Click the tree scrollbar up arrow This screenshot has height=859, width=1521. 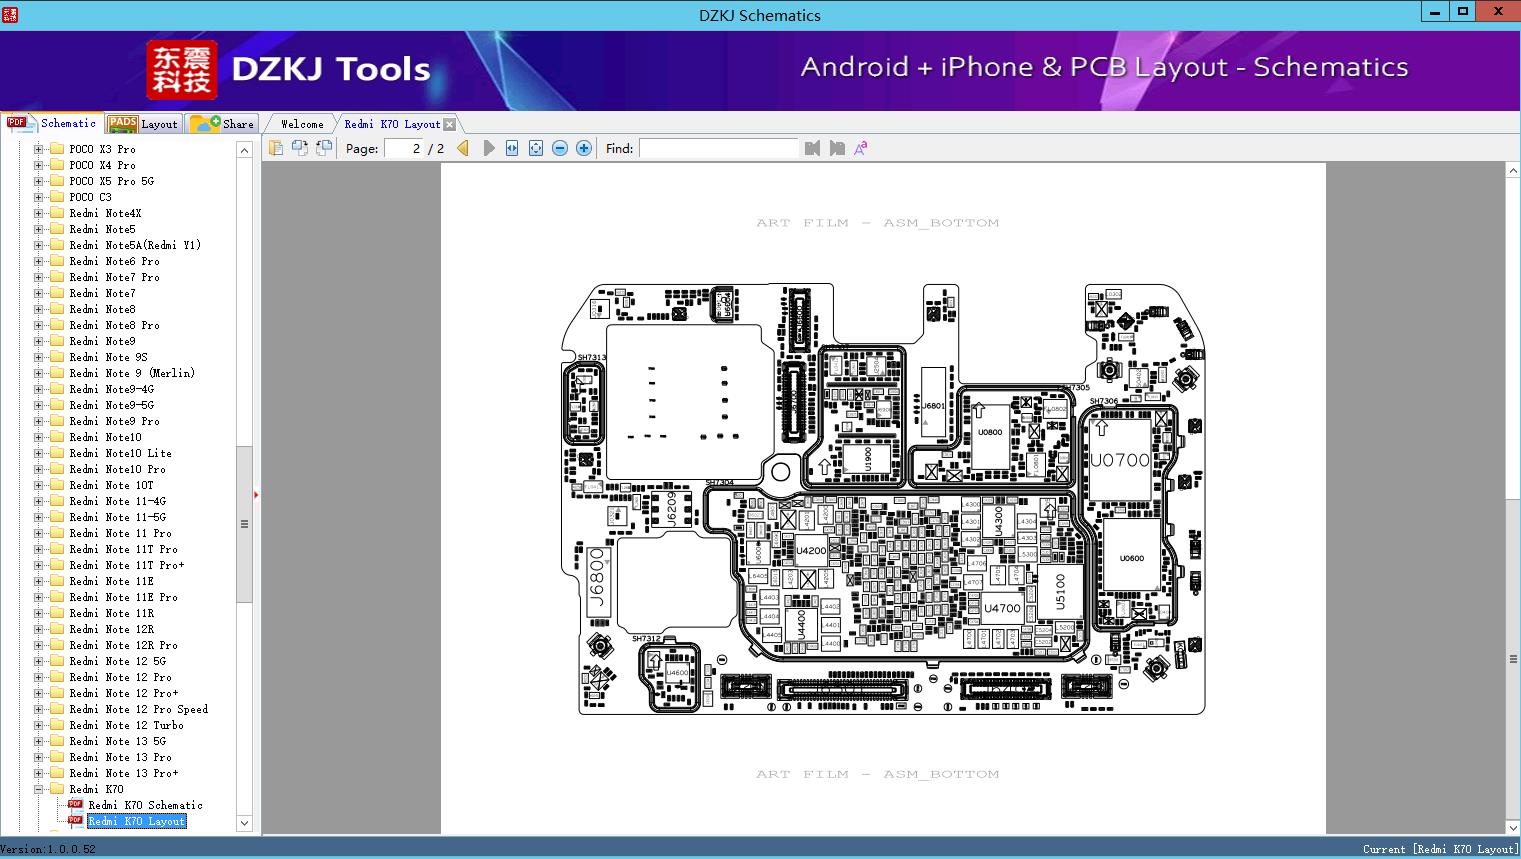[x=244, y=150]
